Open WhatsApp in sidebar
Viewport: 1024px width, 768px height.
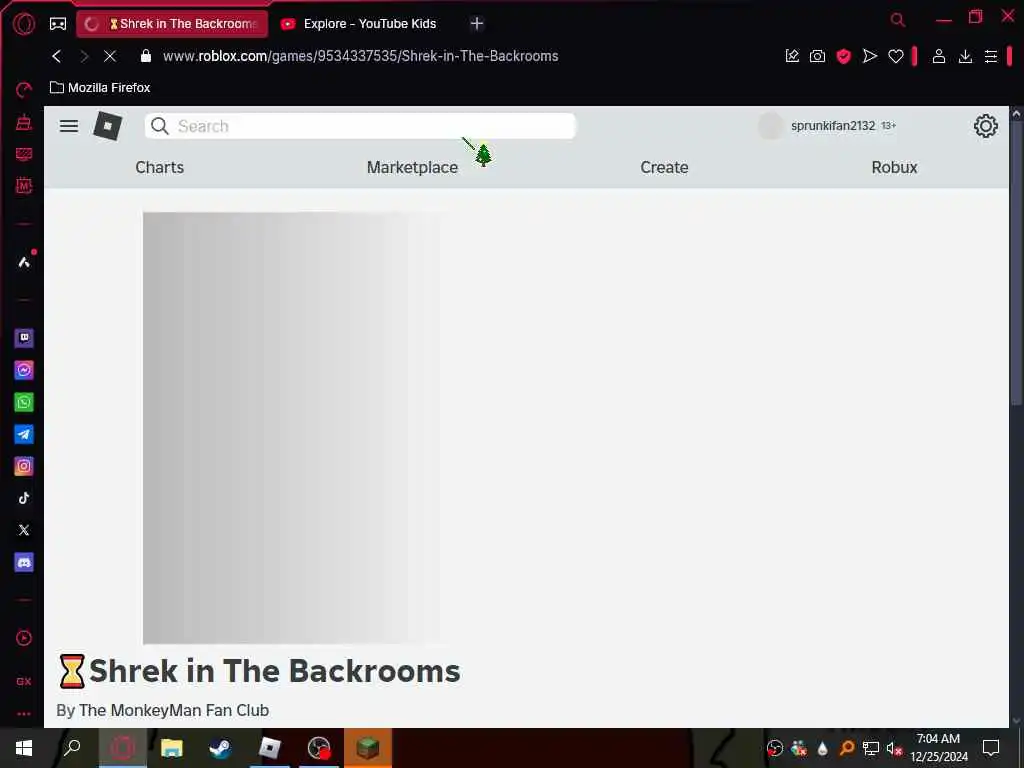coord(24,402)
